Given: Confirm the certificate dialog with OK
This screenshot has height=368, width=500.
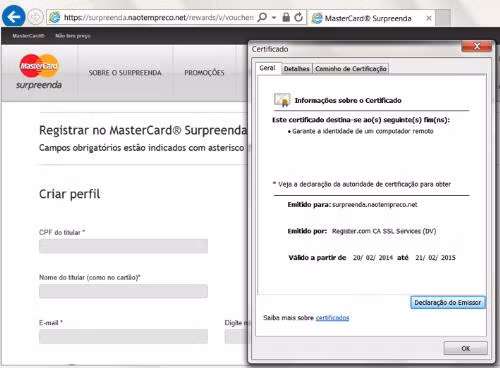Looking at the screenshot, I should (465, 348).
